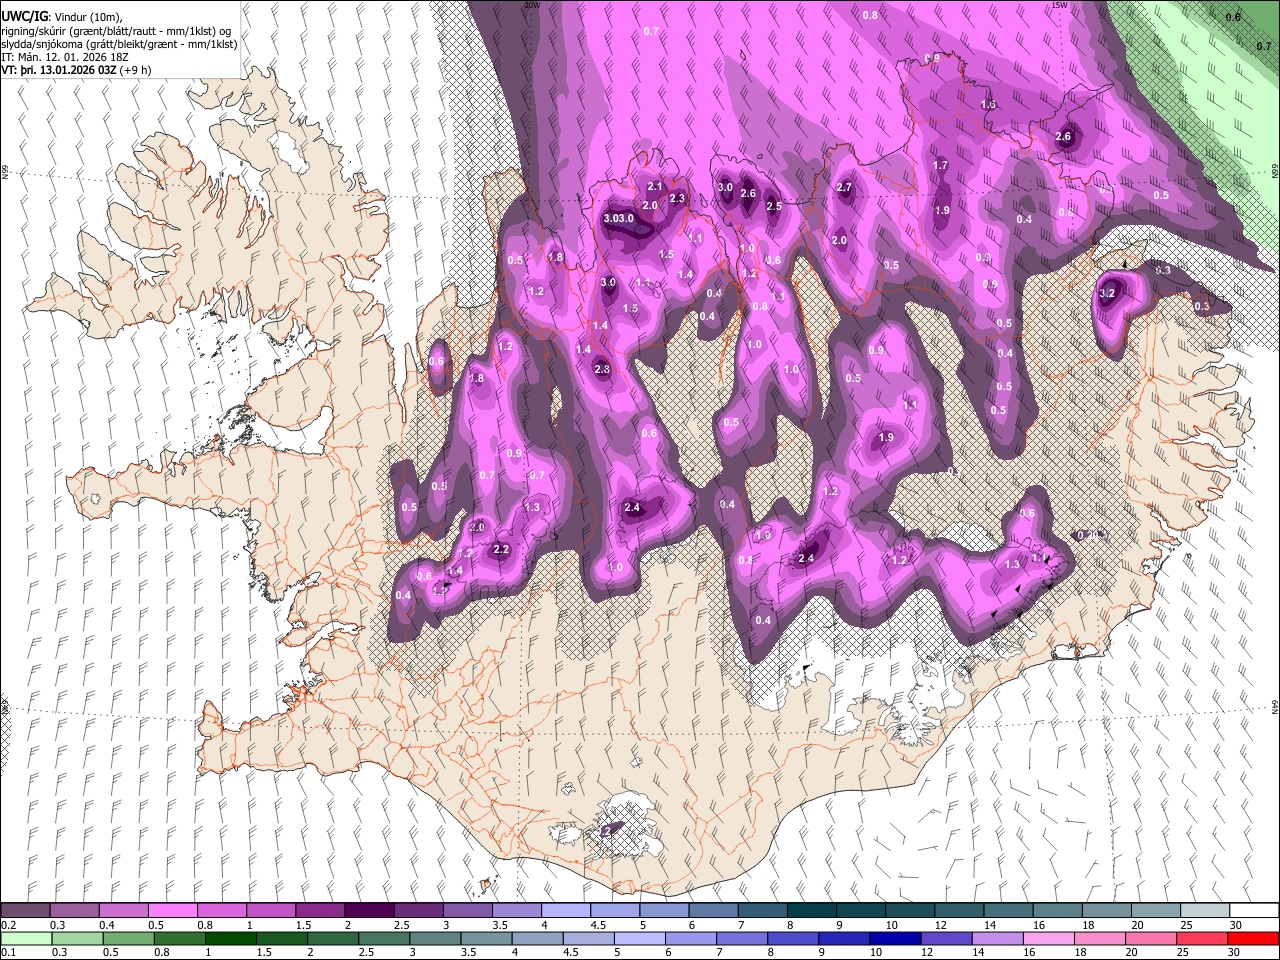Click the 2.5 value label on the map
Image resolution: width=1280 pixels, height=960 pixels.
773,207
